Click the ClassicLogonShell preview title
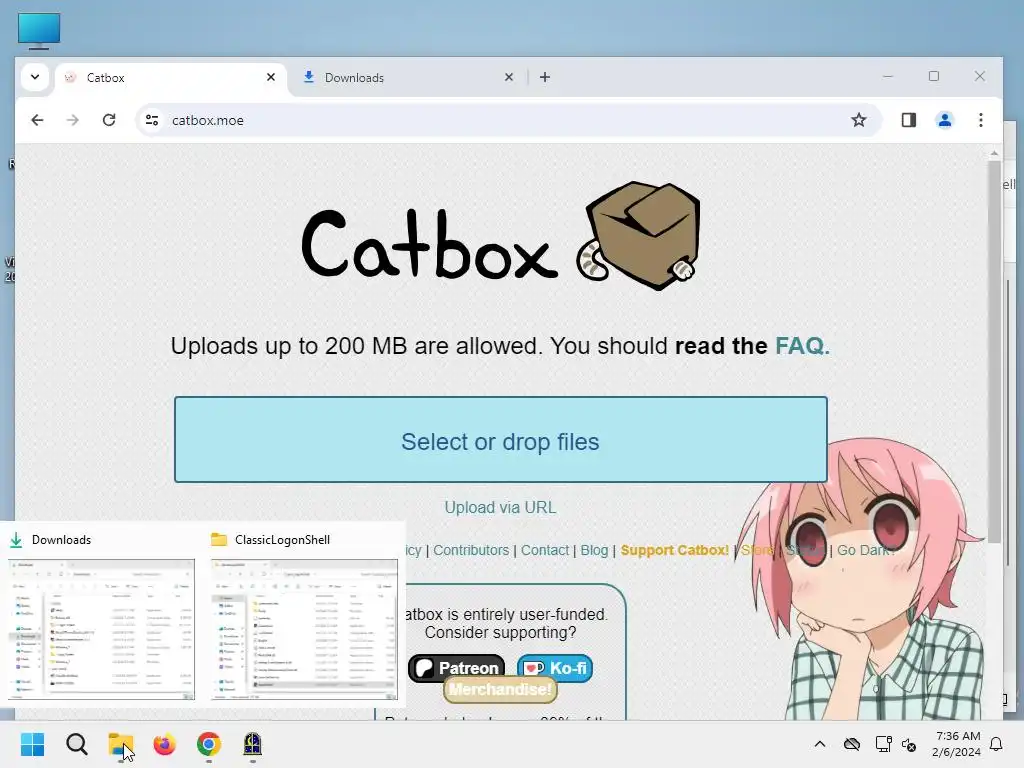This screenshot has width=1024, height=768. coord(282,540)
